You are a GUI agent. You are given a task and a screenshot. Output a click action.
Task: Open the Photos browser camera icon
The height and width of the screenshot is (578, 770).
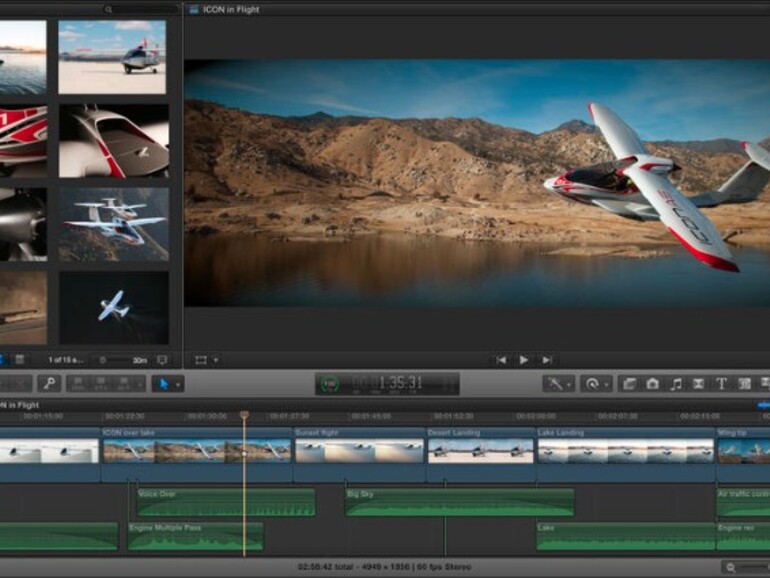(652, 384)
